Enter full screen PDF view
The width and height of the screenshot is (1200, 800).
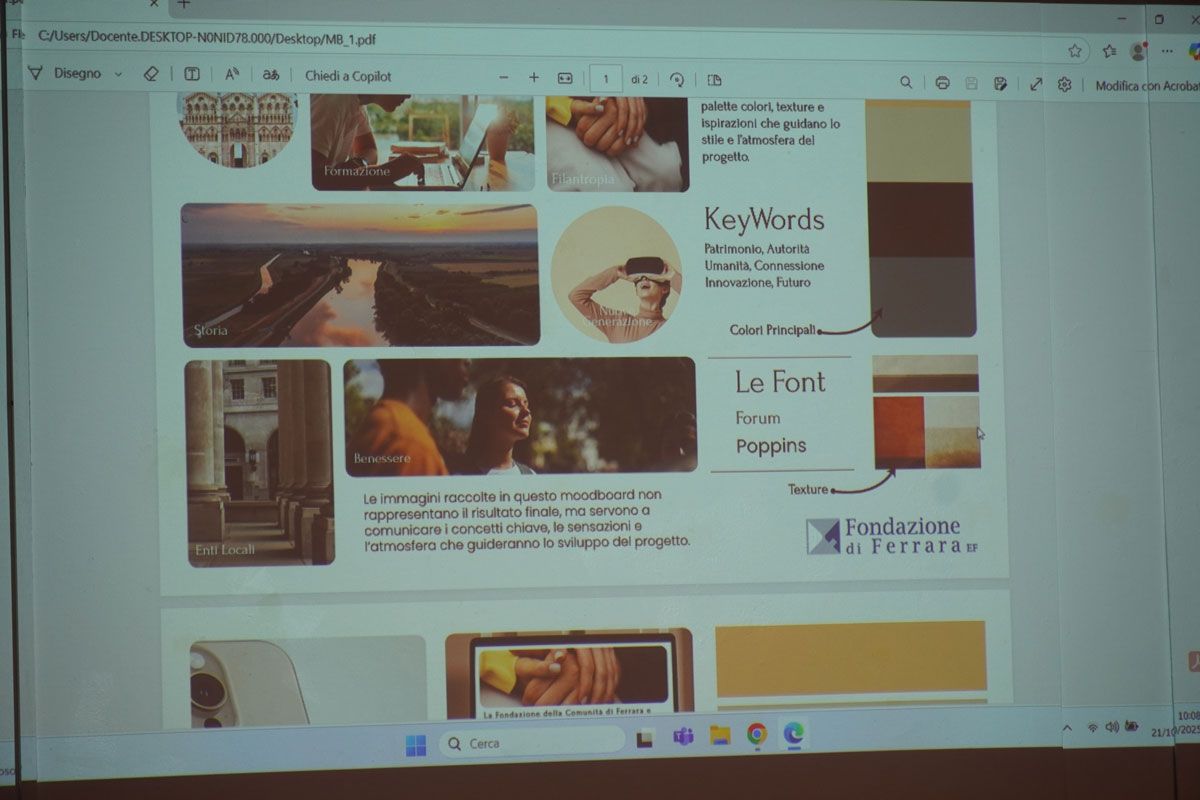click(1036, 84)
